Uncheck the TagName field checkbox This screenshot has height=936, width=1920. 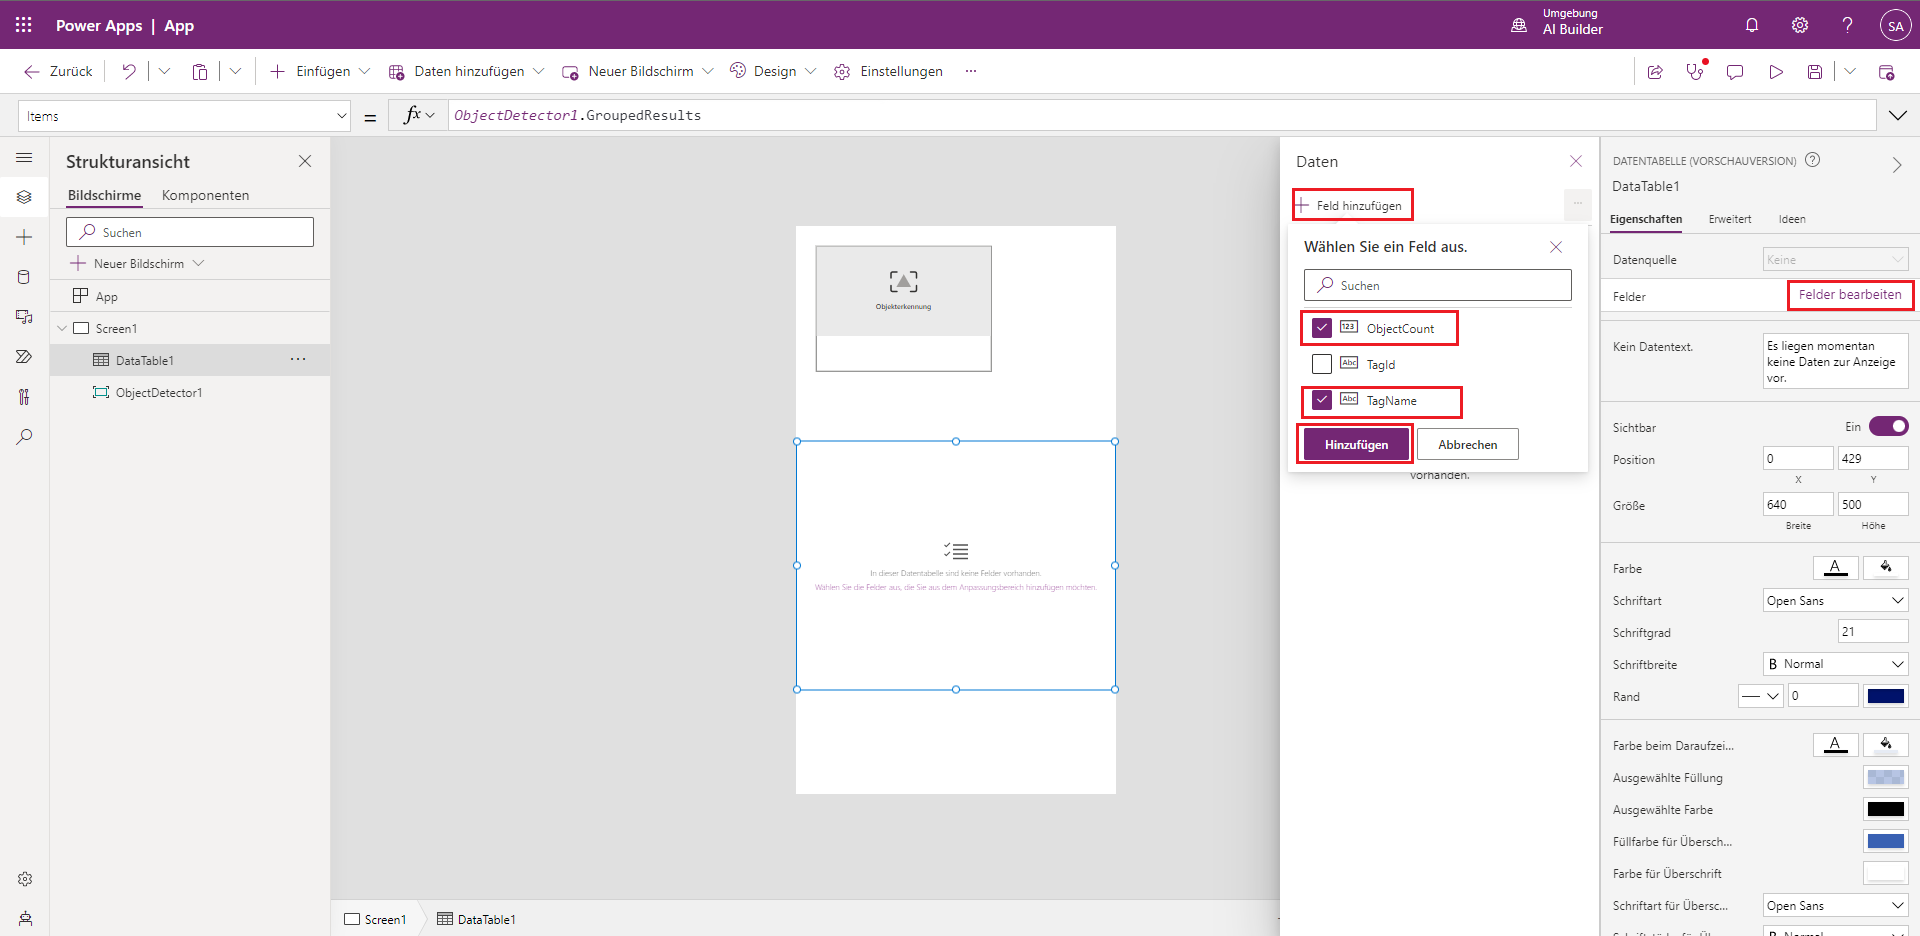[x=1322, y=400]
